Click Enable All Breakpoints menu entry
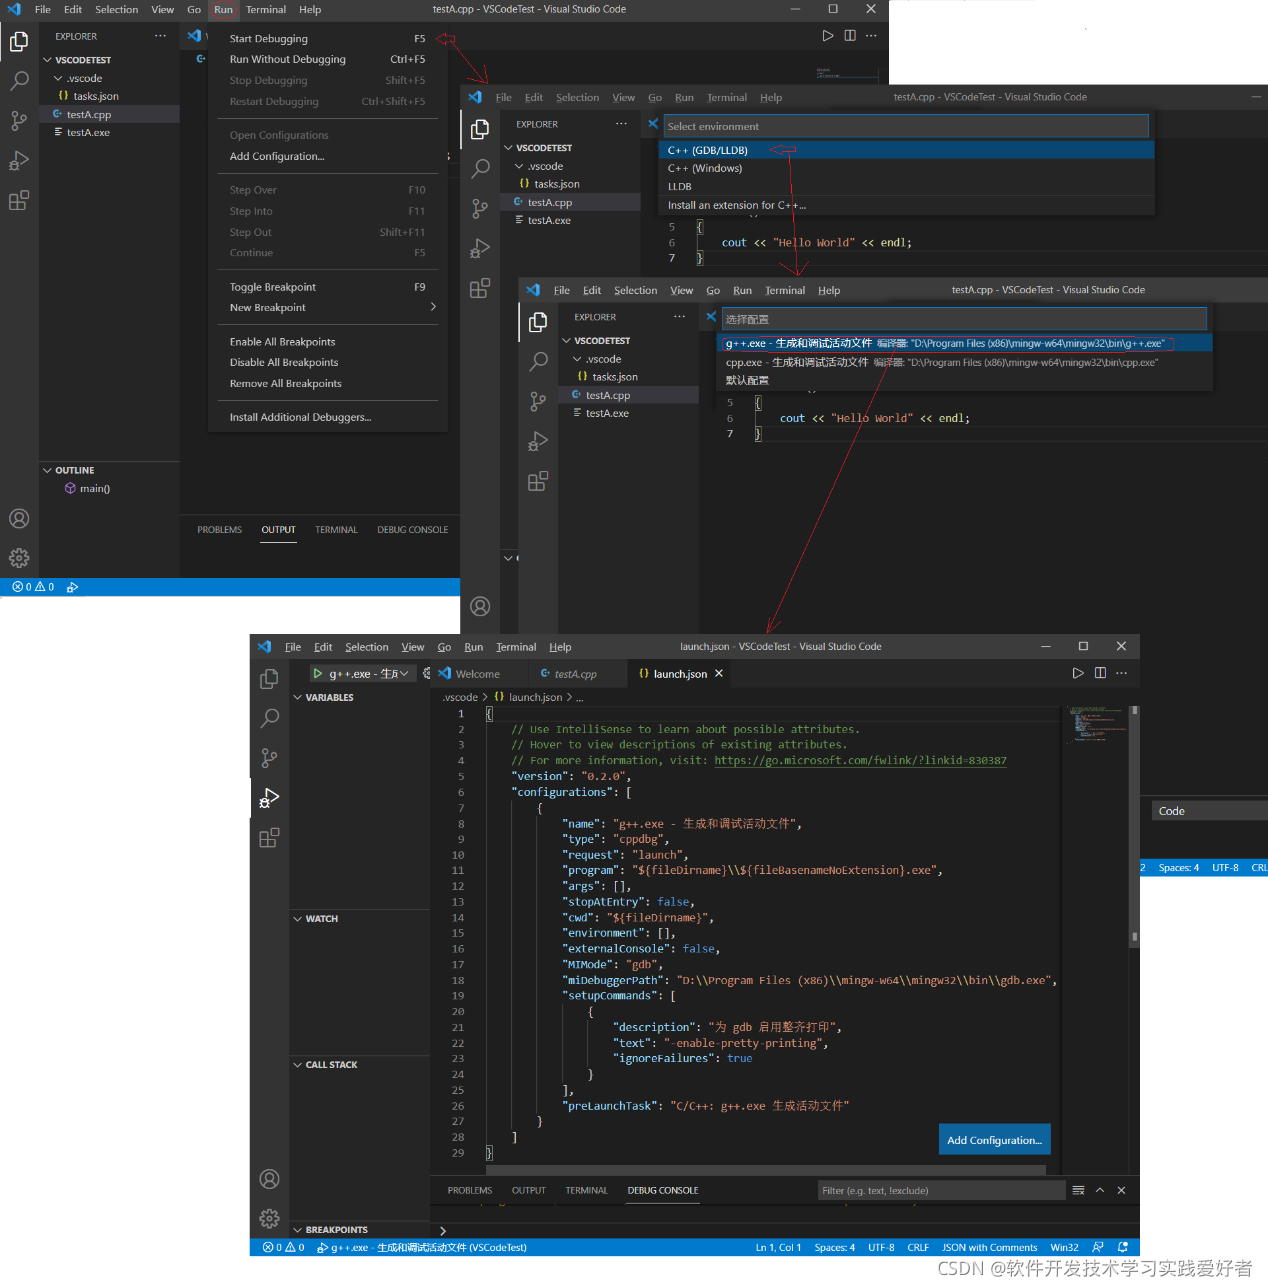 tap(327, 342)
